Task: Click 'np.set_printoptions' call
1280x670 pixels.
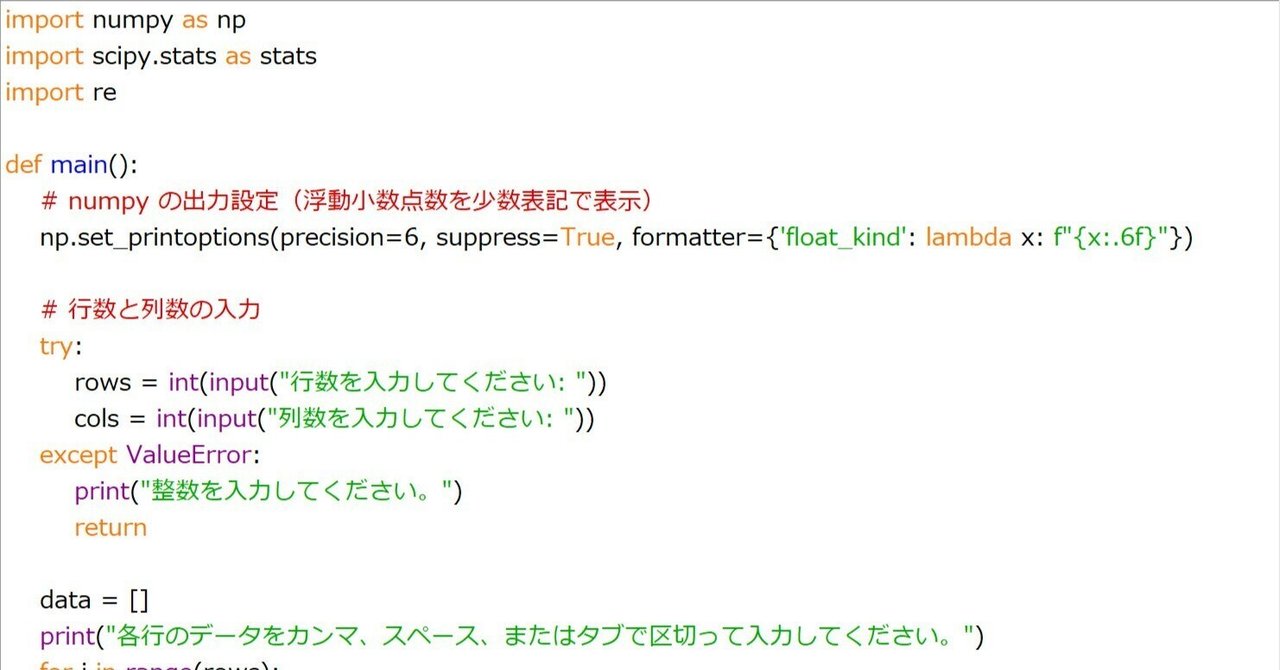Action: [x=153, y=238]
